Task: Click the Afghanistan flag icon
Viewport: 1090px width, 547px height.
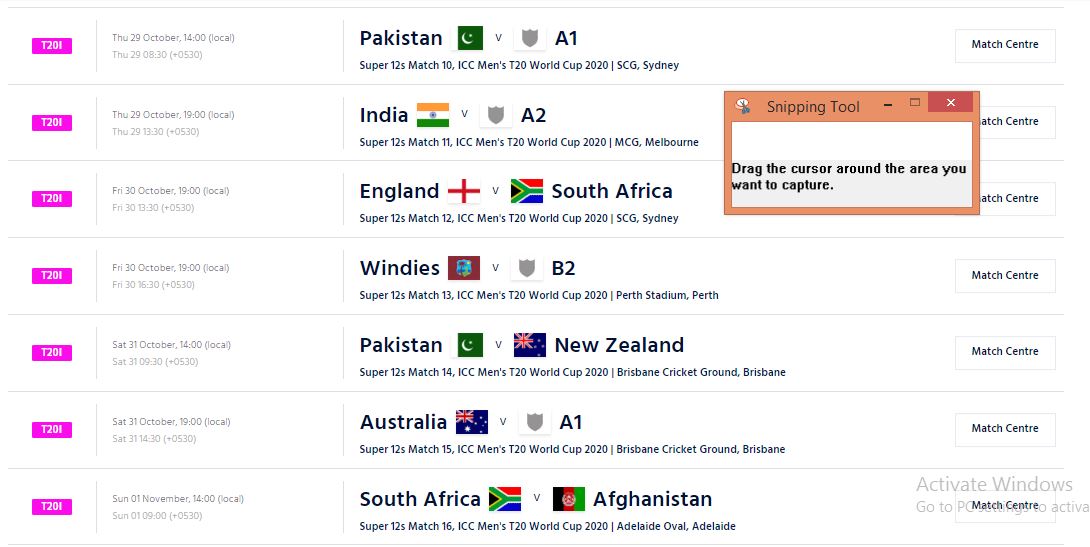Action: pyautogui.click(x=568, y=498)
